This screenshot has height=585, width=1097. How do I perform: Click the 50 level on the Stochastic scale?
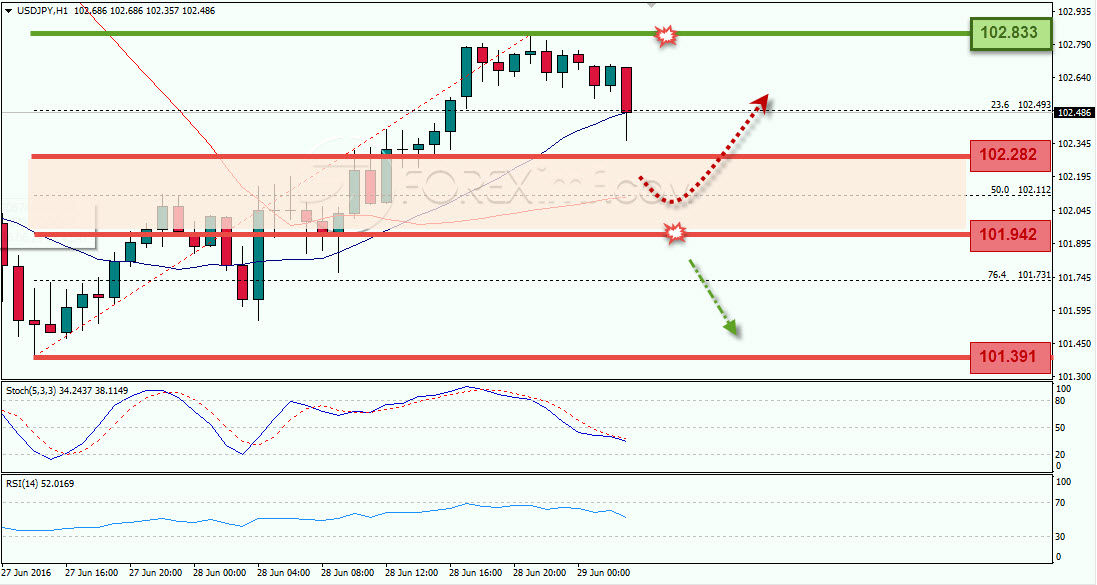point(1061,428)
